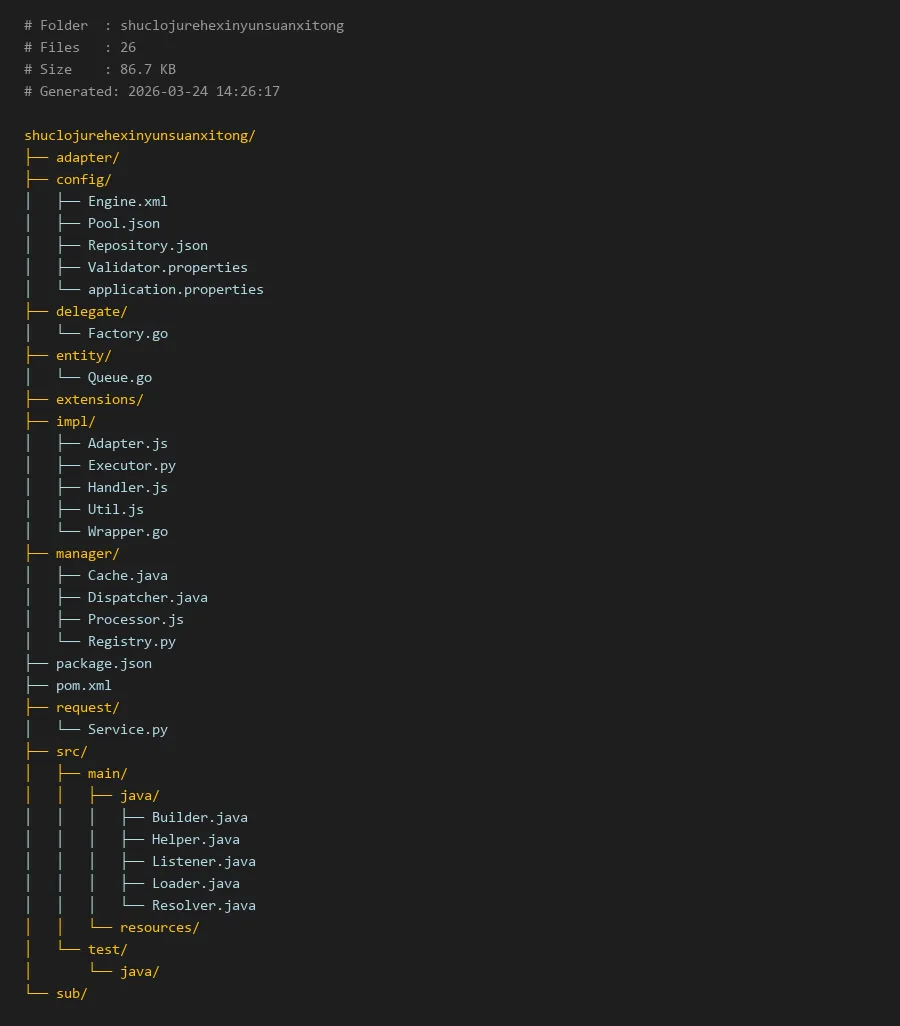This screenshot has height=1026, width=900.
Task: Expand or collapse manager/ folder
Action: coord(88,553)
